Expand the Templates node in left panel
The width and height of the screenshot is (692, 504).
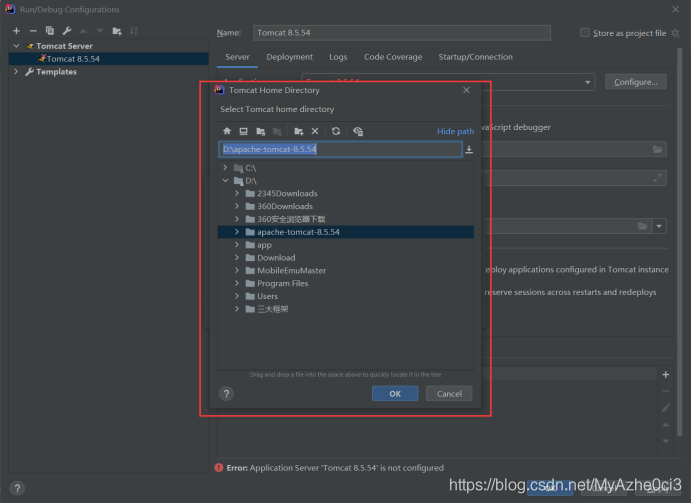click(15, 72)
